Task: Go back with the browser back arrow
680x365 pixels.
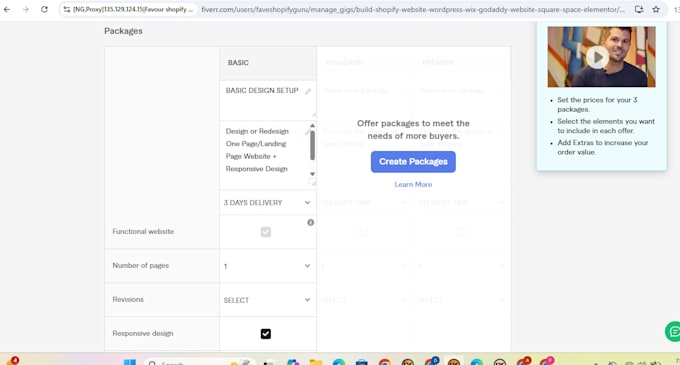Action: (7, 9)
